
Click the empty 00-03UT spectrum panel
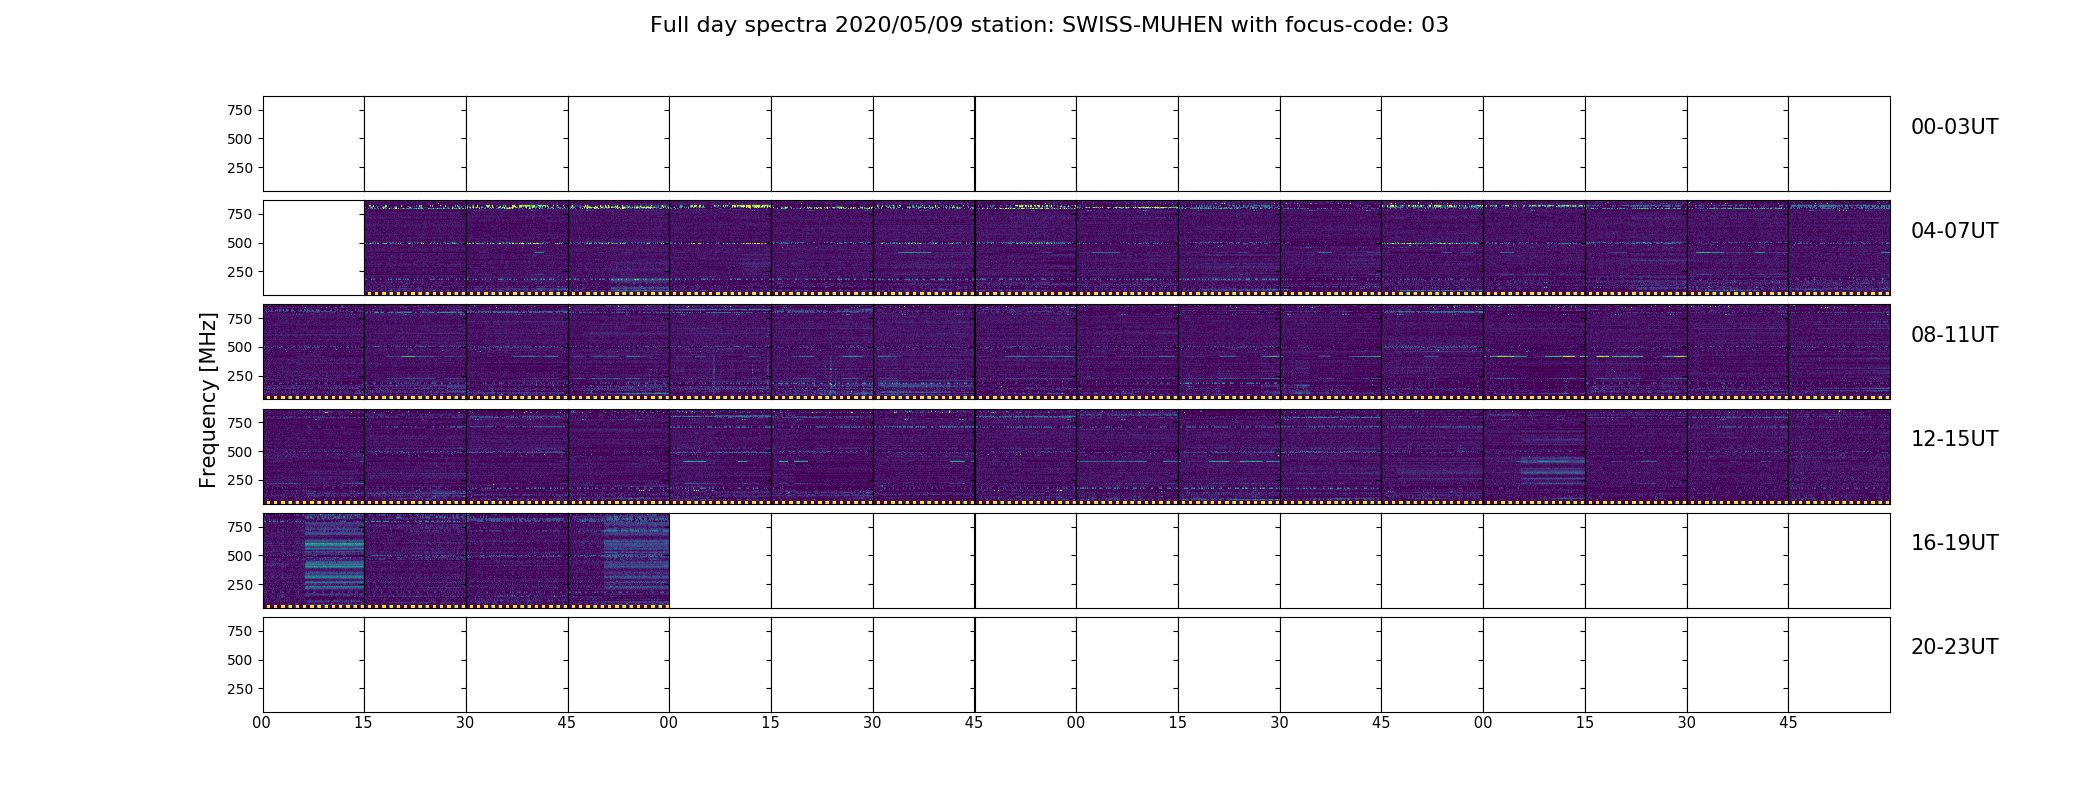click(x=1076, y=144)
